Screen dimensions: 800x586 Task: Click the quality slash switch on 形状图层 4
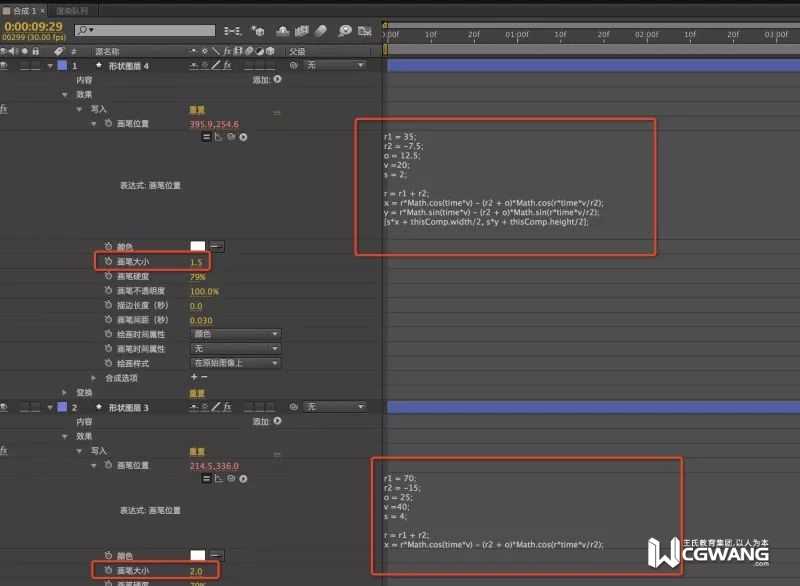click(x=216, y=65)
